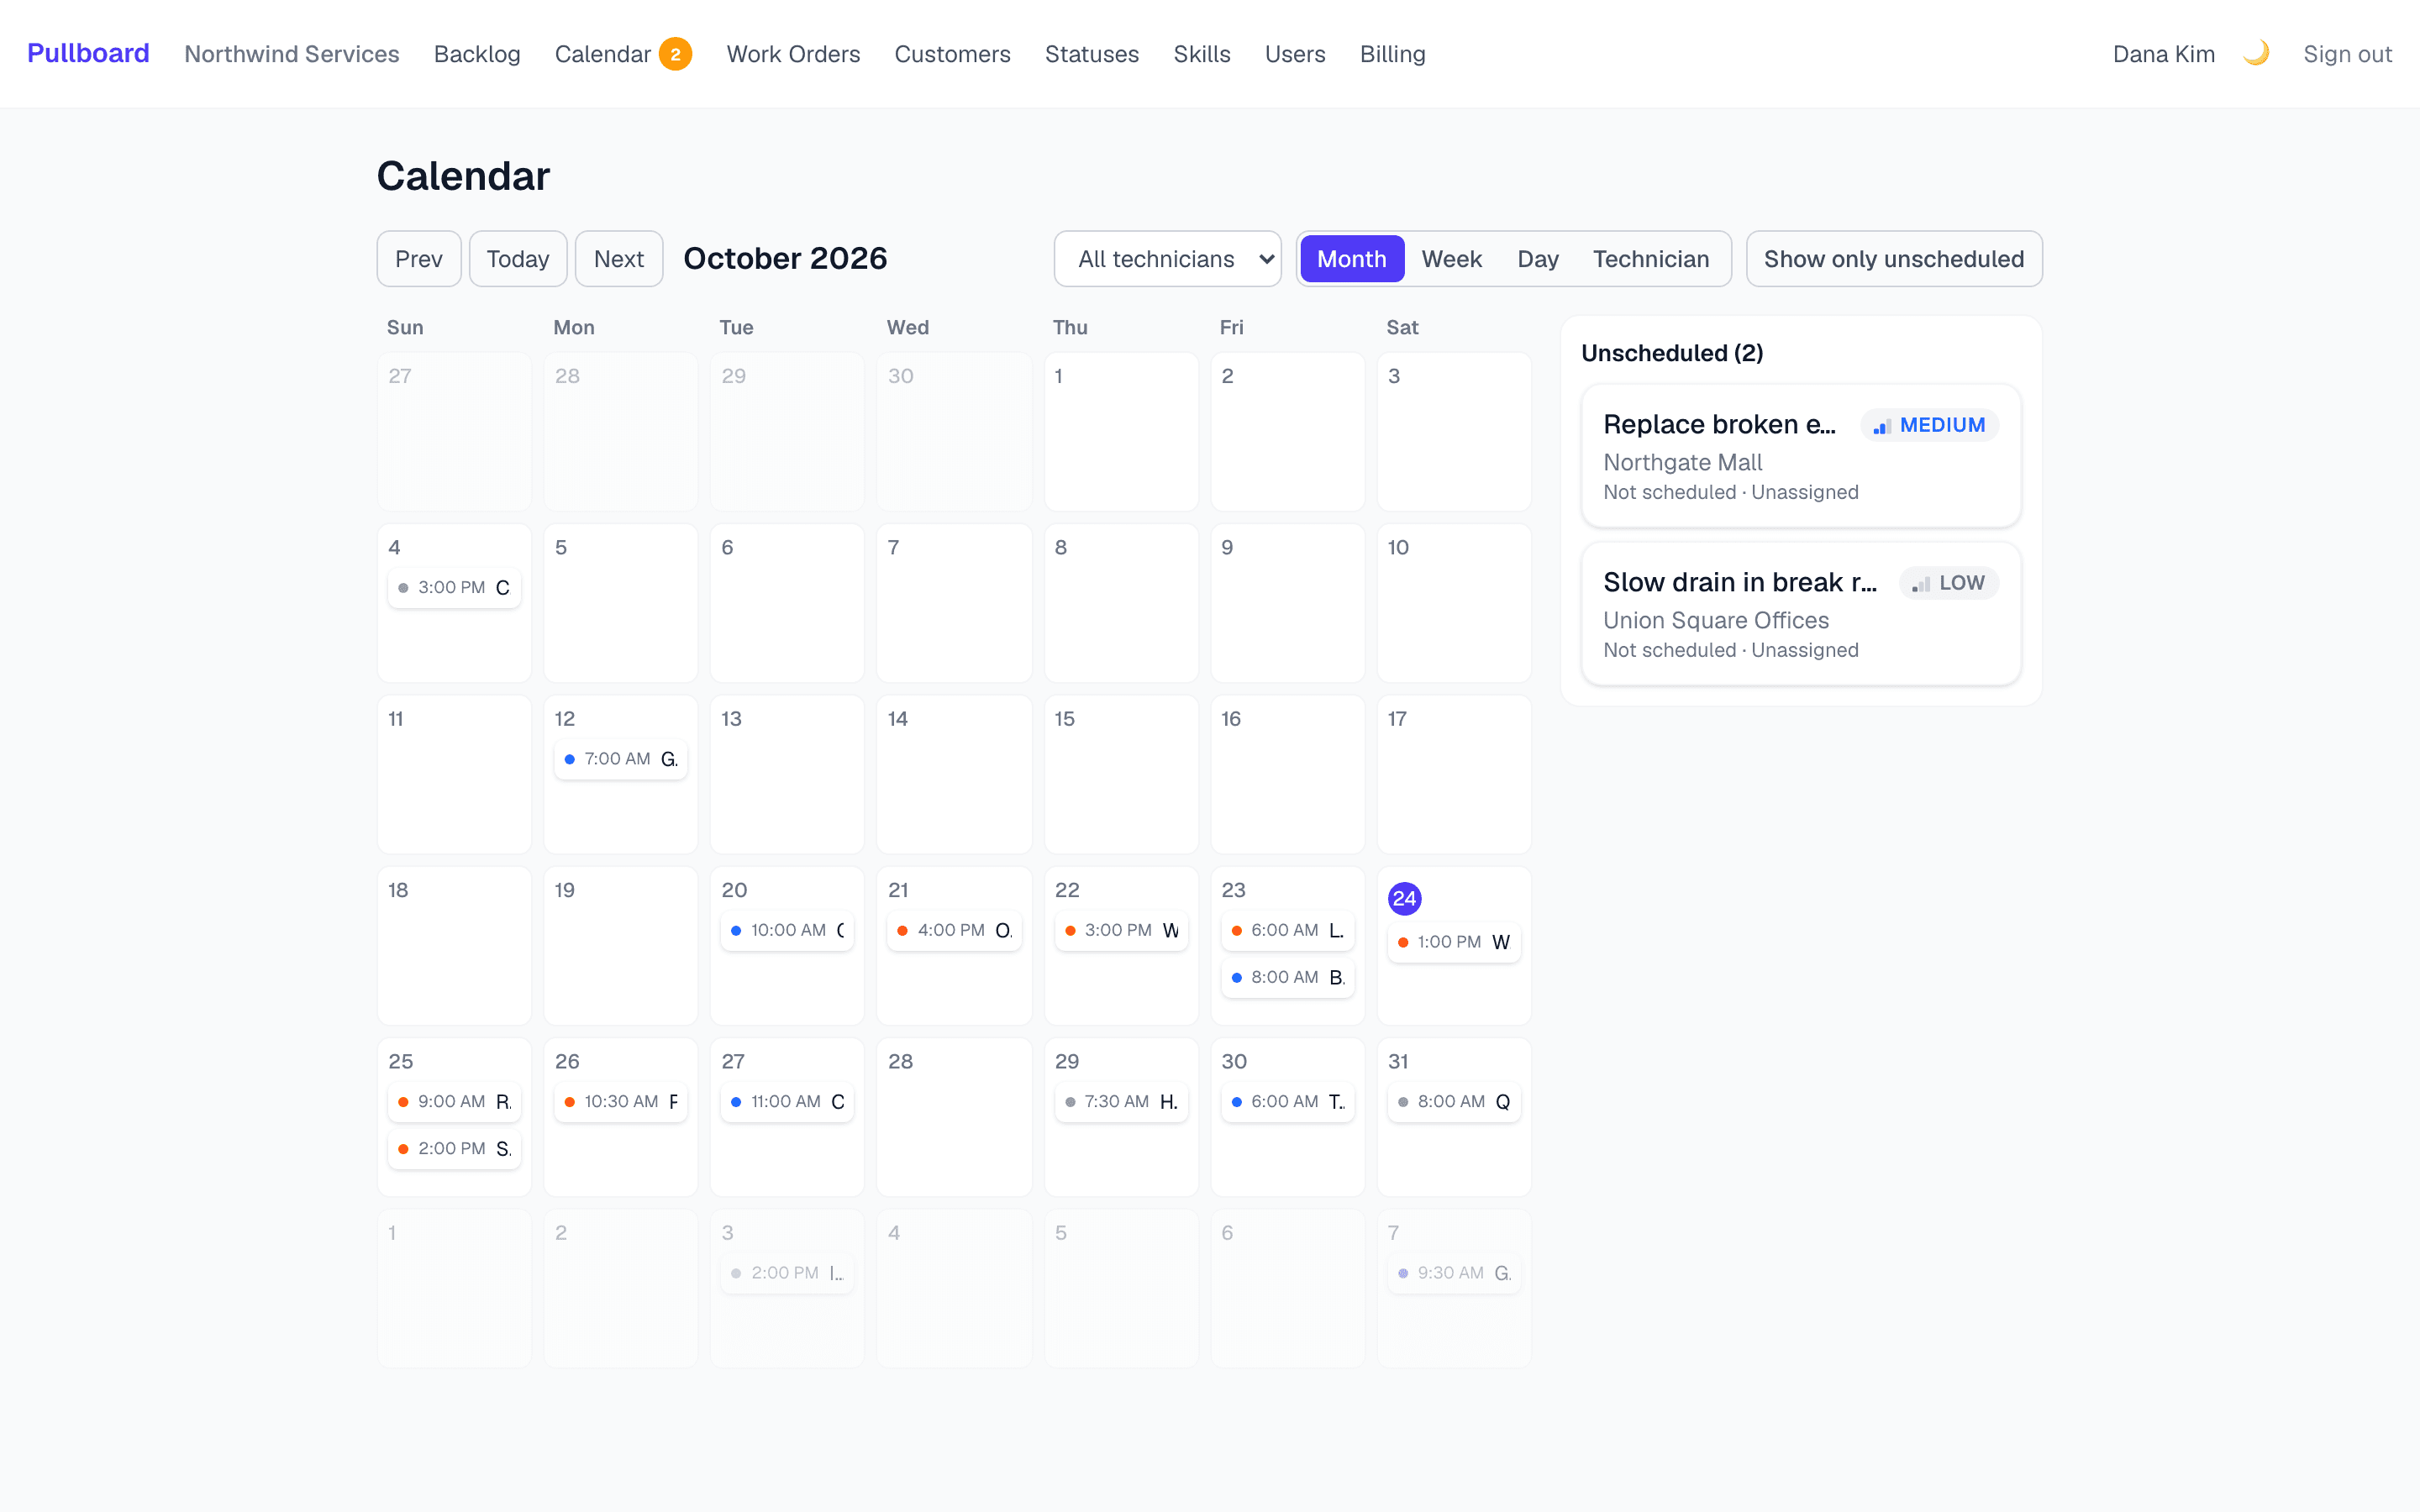The width and height of the screenshot is (2420, 1512).
Task: Click the Calendar badge showing 2
Action: (675, 54)
